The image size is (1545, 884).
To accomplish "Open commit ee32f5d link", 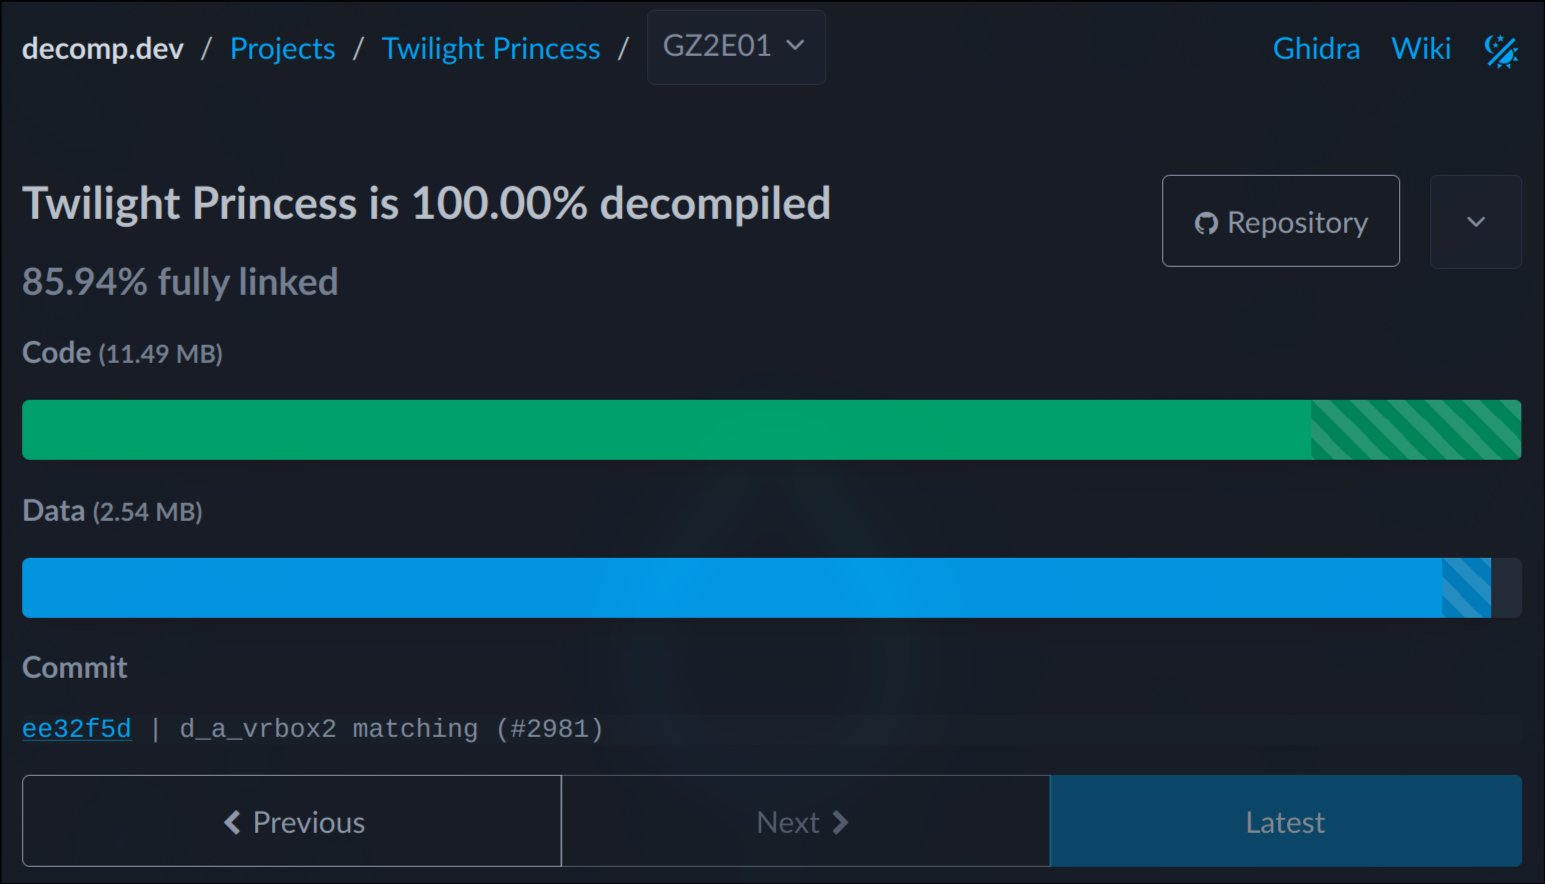I will coord(77,729).
